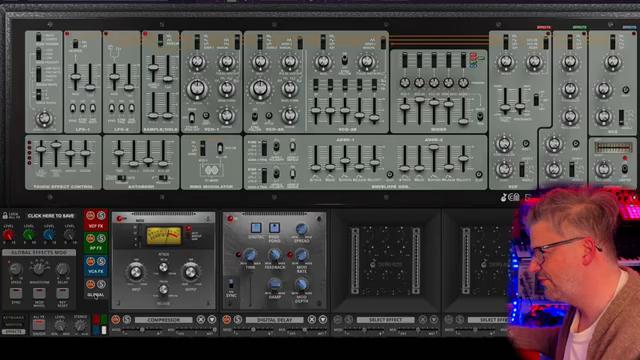640x360 pixels.
Task: Solo the VCA FX chain with its S icon
Action: point(101,261)
